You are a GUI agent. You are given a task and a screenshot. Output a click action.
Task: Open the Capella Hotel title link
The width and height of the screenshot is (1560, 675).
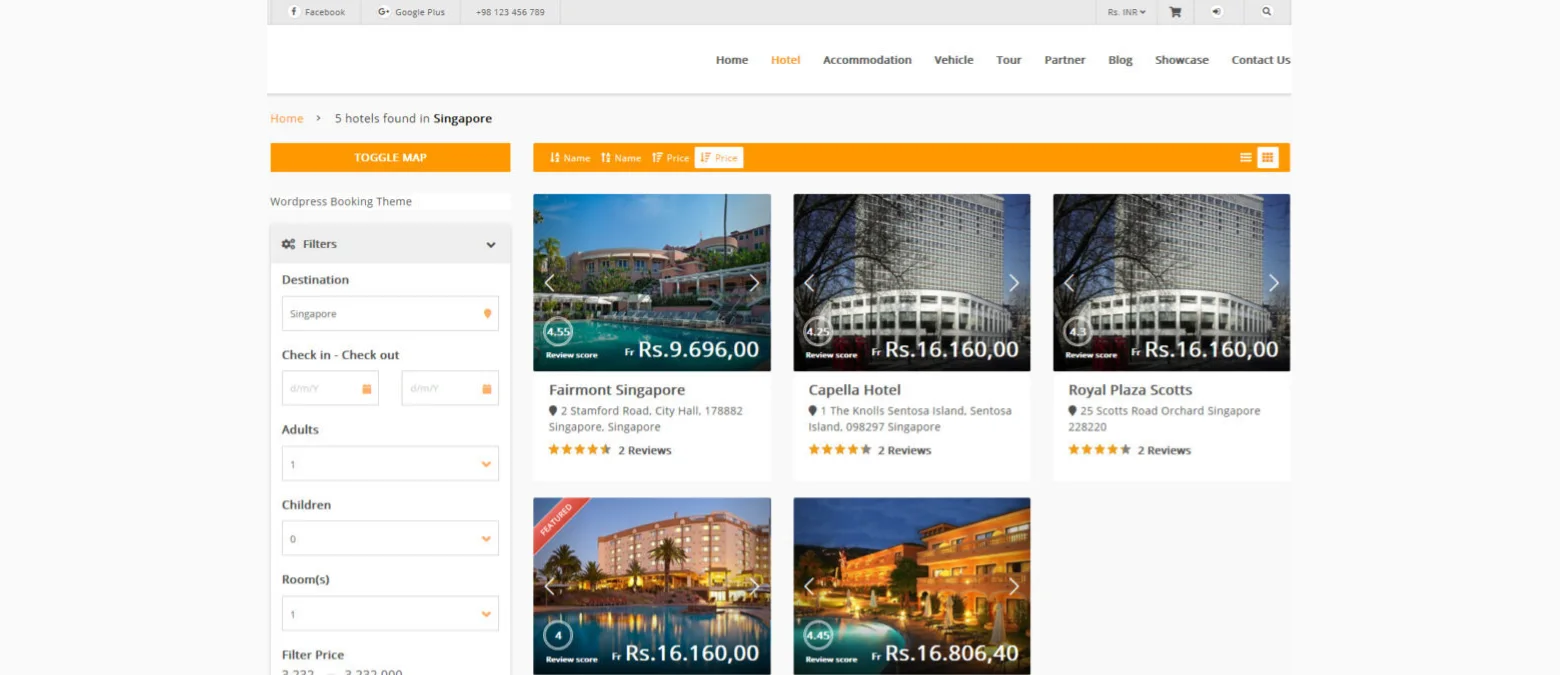pyautogui.click(x=855, y=390)
